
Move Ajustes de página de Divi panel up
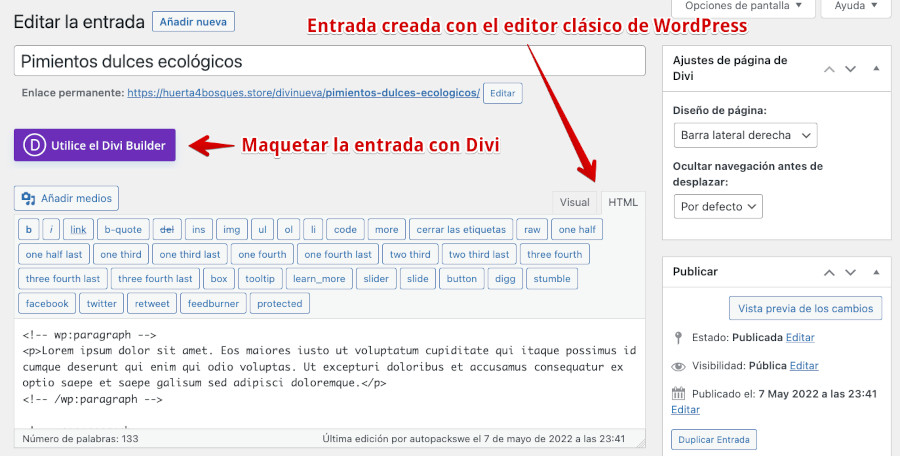tap(829, 69)
